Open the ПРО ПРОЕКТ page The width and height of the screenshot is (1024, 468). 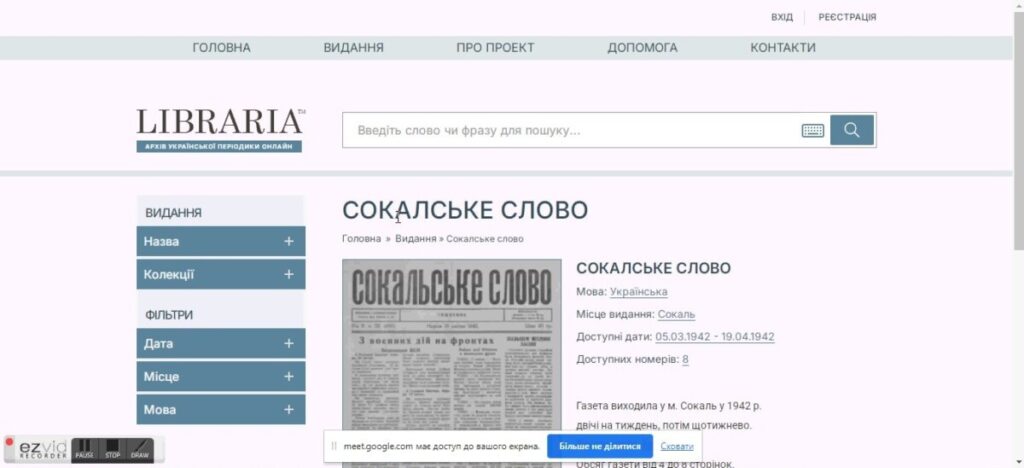[x=495, y=48]
